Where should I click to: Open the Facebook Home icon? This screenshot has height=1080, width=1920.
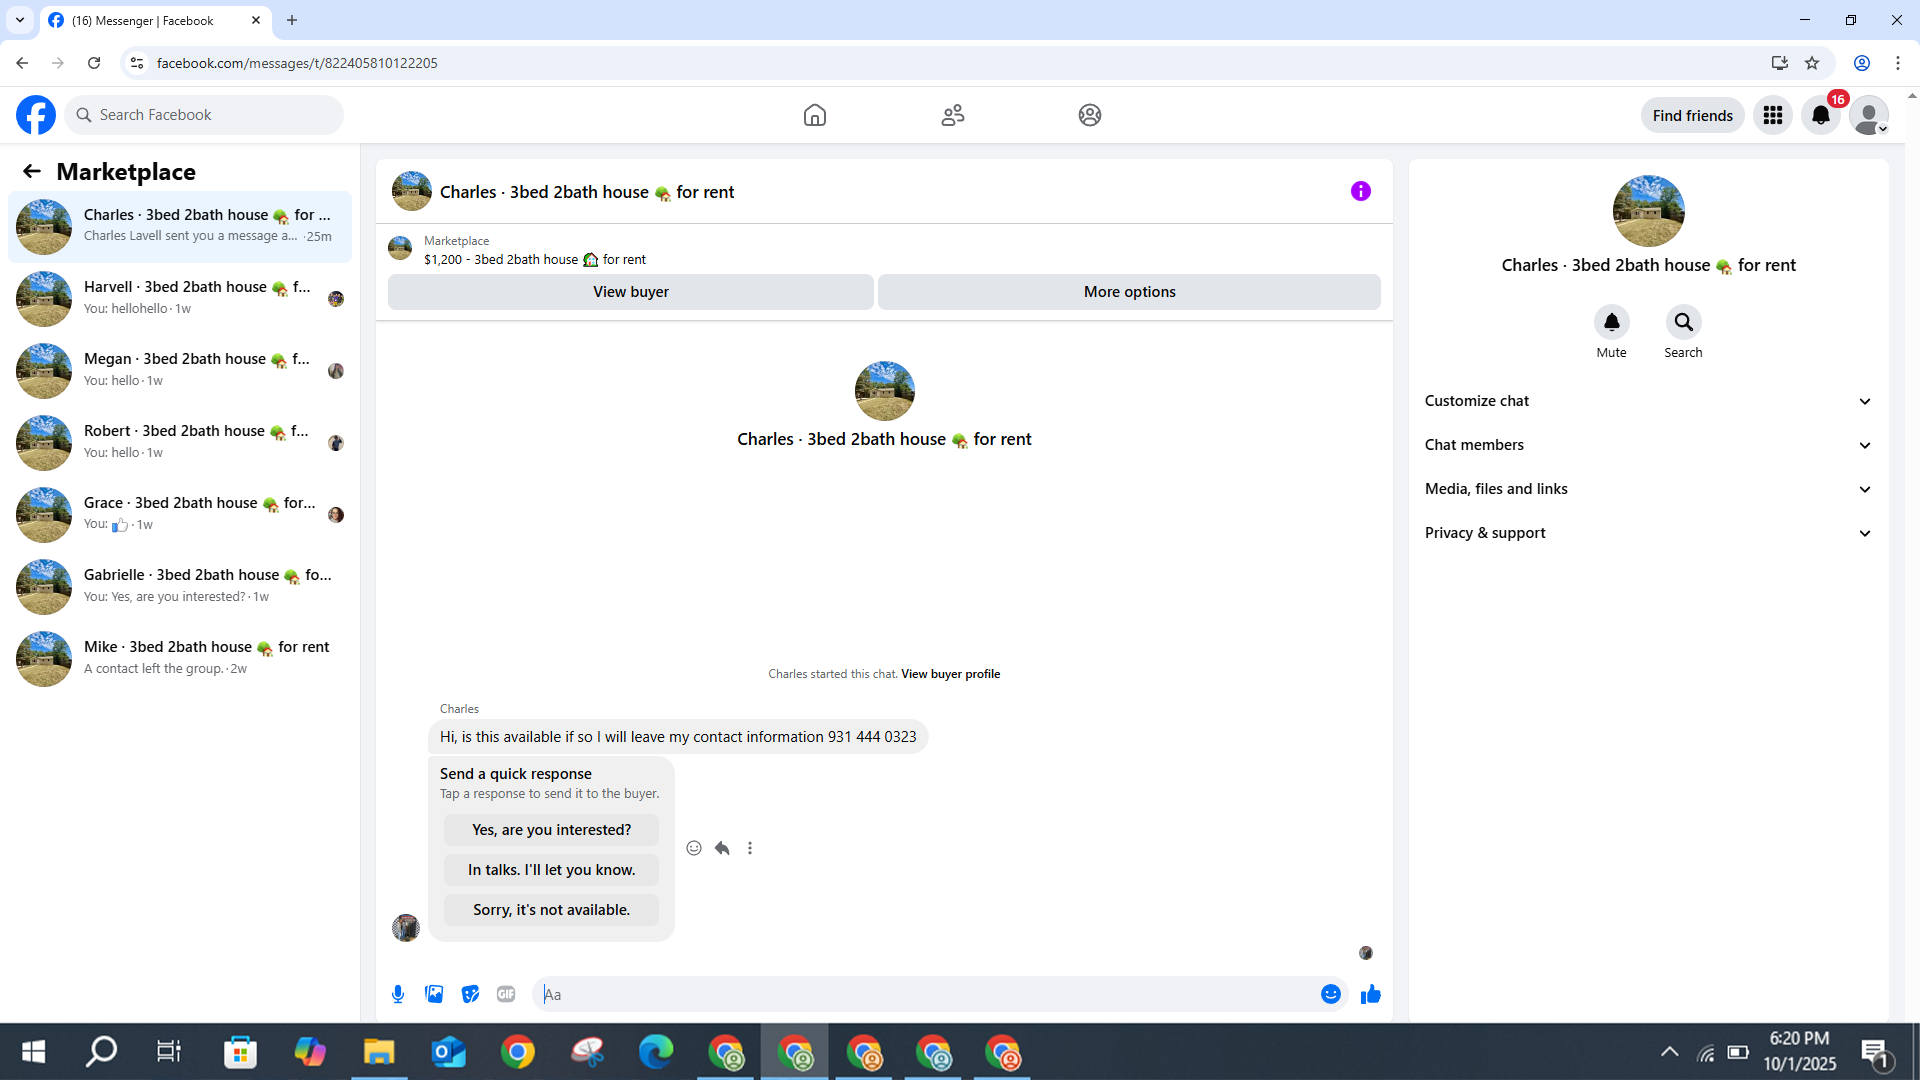point(815,115)
